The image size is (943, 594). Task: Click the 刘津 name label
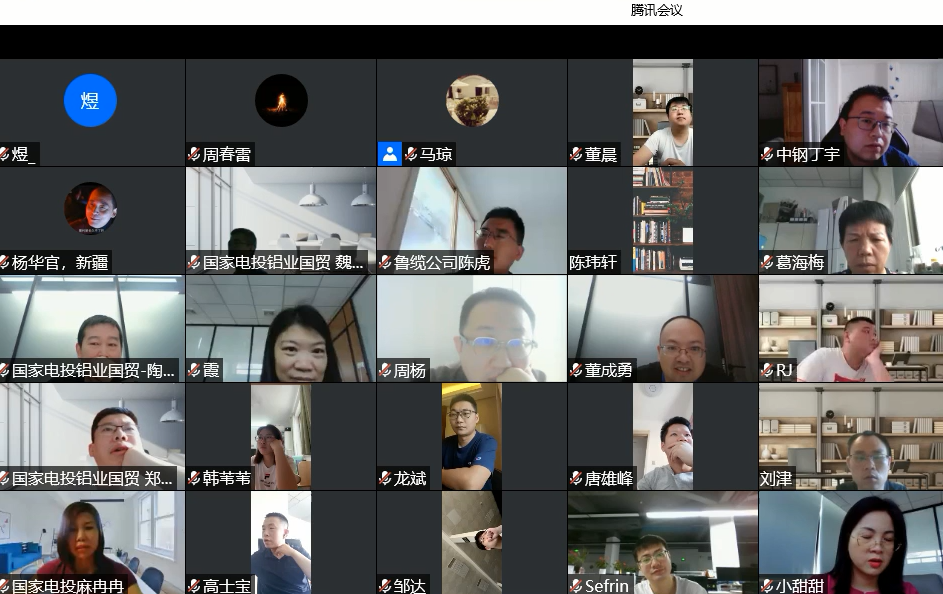pos(776,478)
